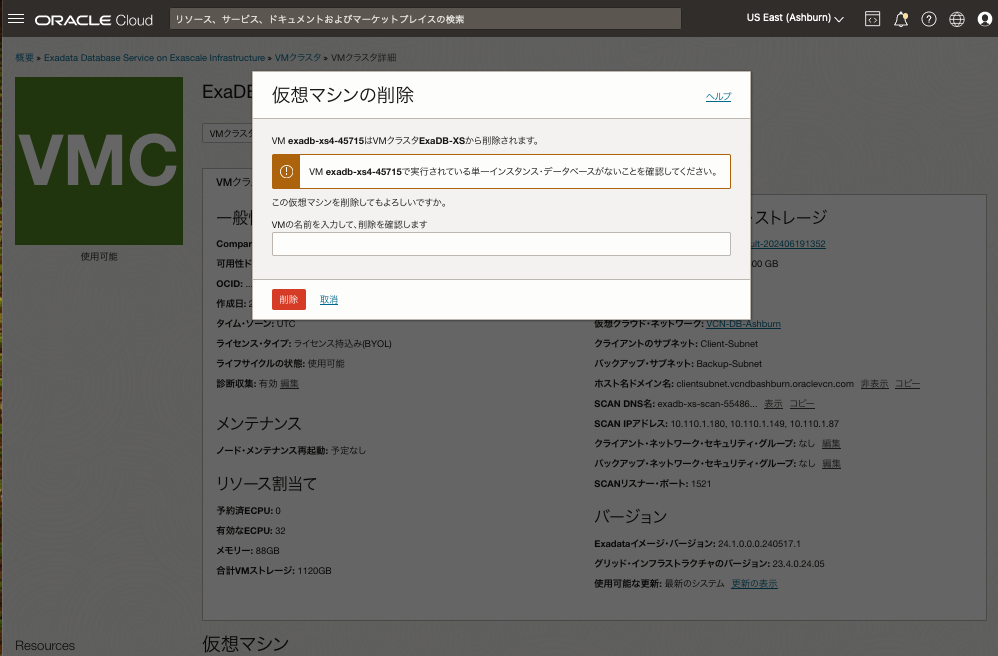
Task: Edit the client network security group via 編集
Action: tap(831, 443)
